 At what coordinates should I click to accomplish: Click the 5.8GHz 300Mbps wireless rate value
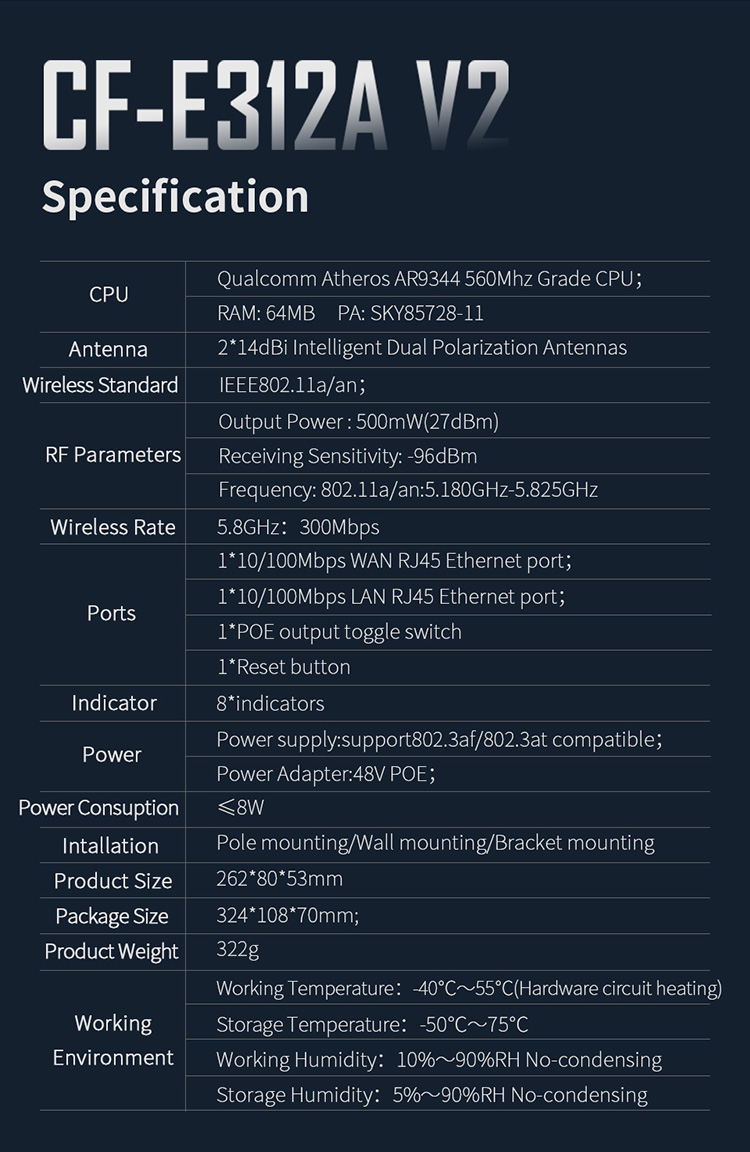pyautogui.click(x=298, y=527)
